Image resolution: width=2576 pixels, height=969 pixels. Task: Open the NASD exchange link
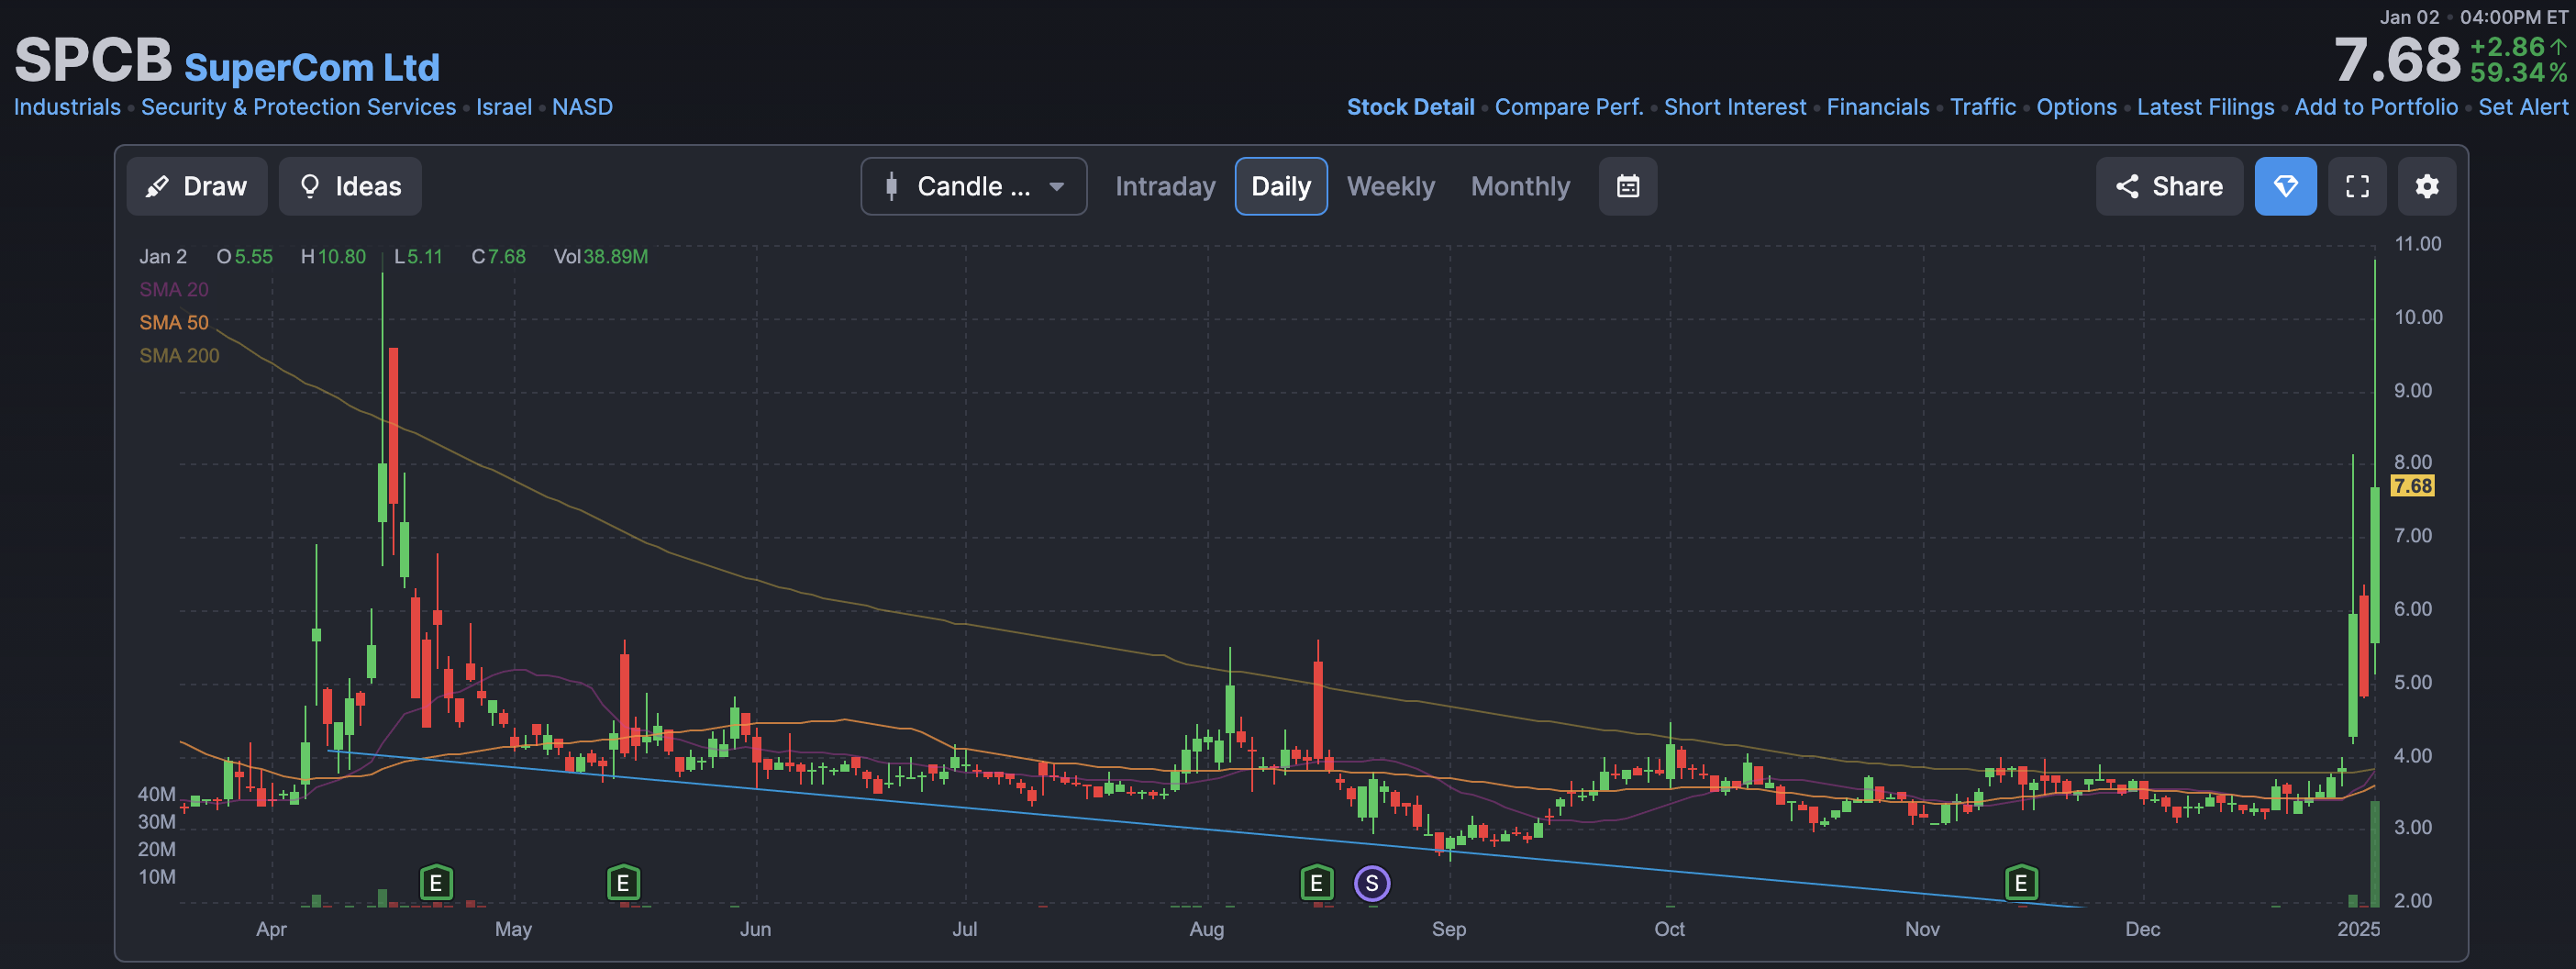click(582, 107)
